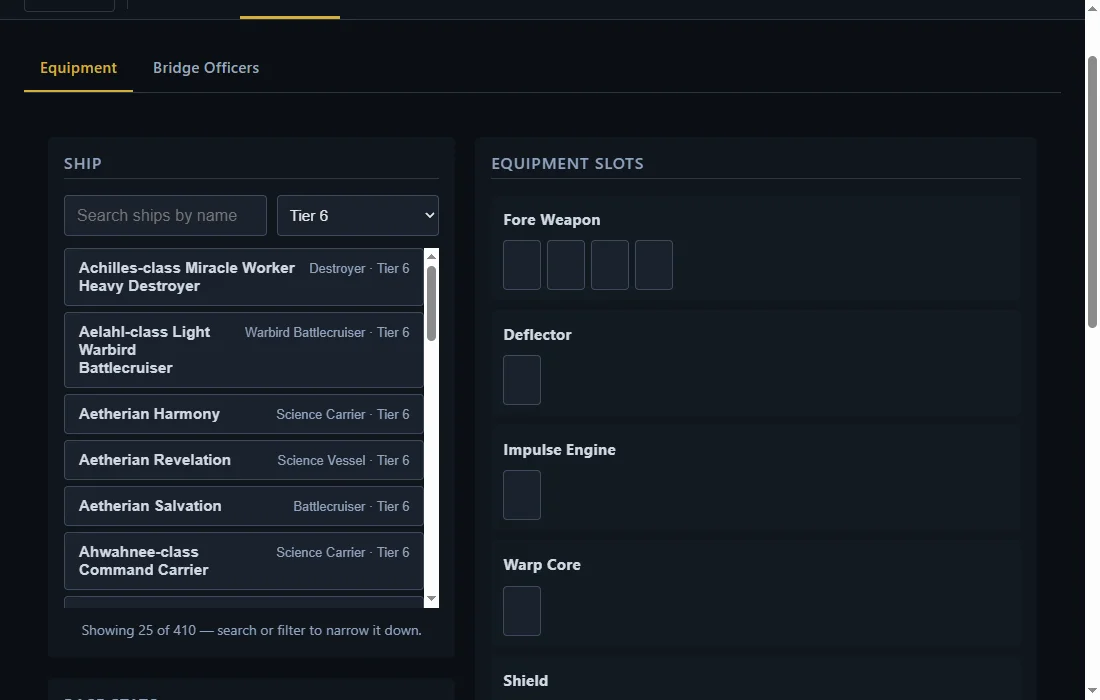Click the 'Fore Weapon' slot label
This screenshot has height=700, width=1100.
[x=551, y=220]
